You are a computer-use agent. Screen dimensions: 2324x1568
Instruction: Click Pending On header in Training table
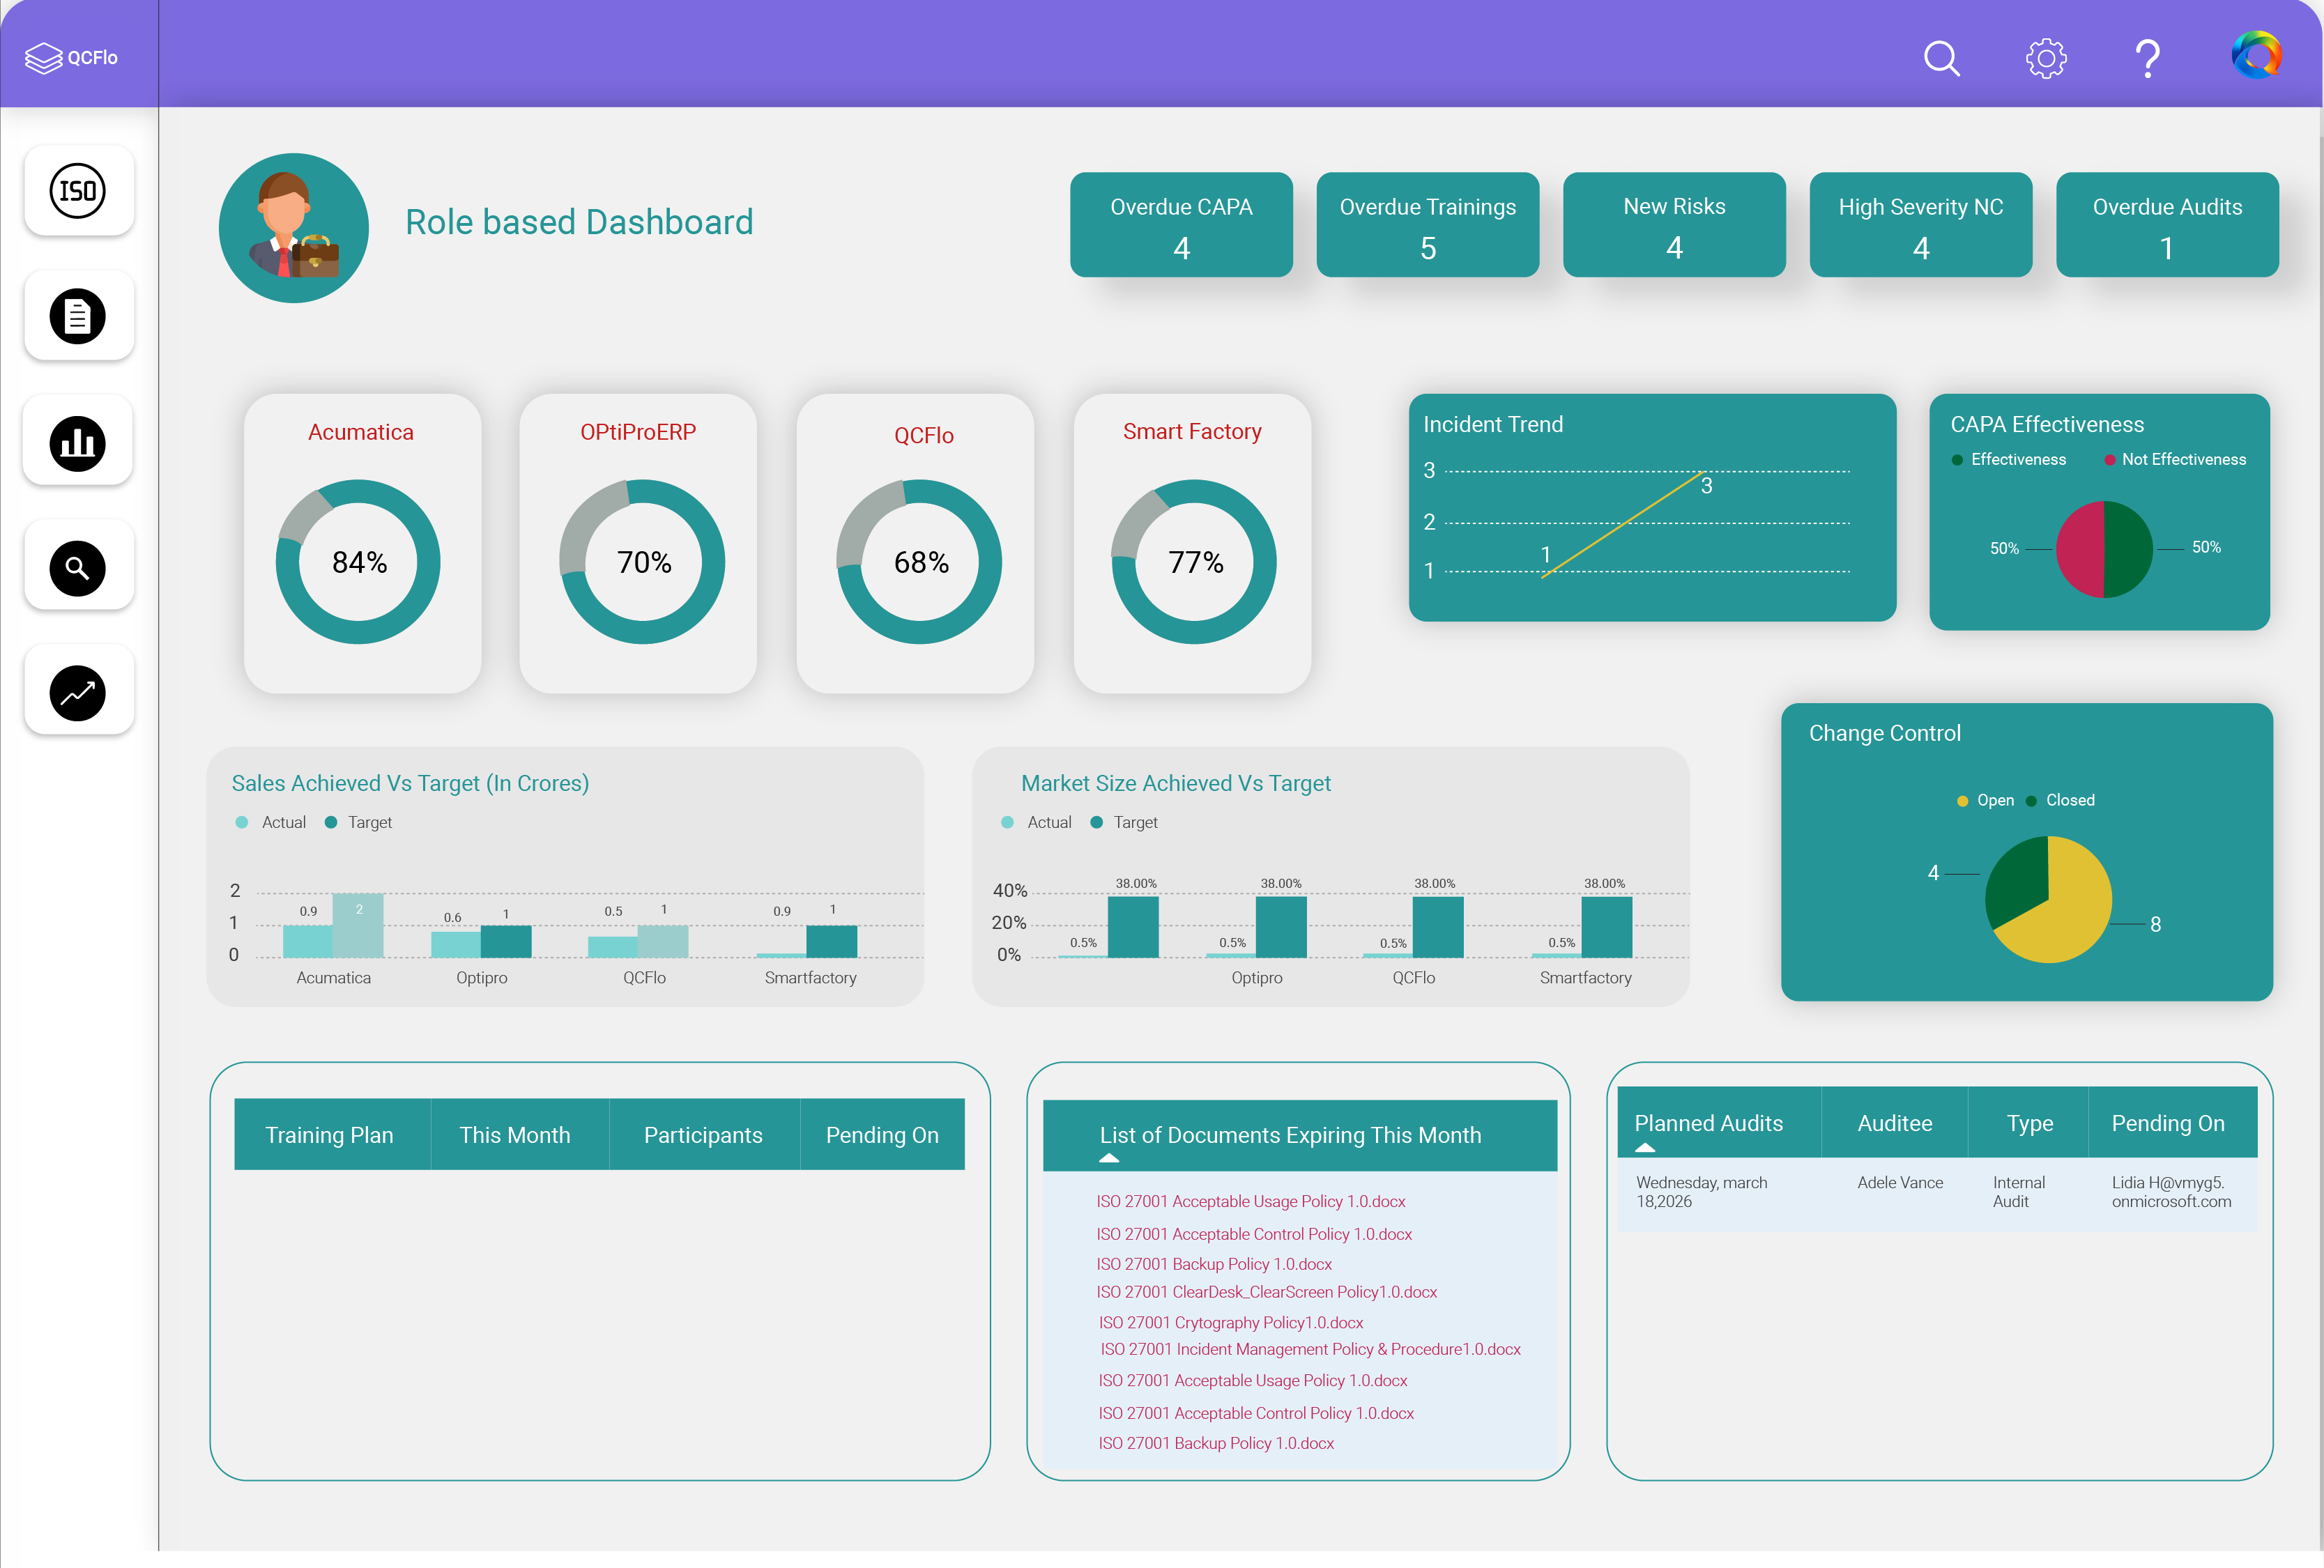click(x=882, y=1135)
